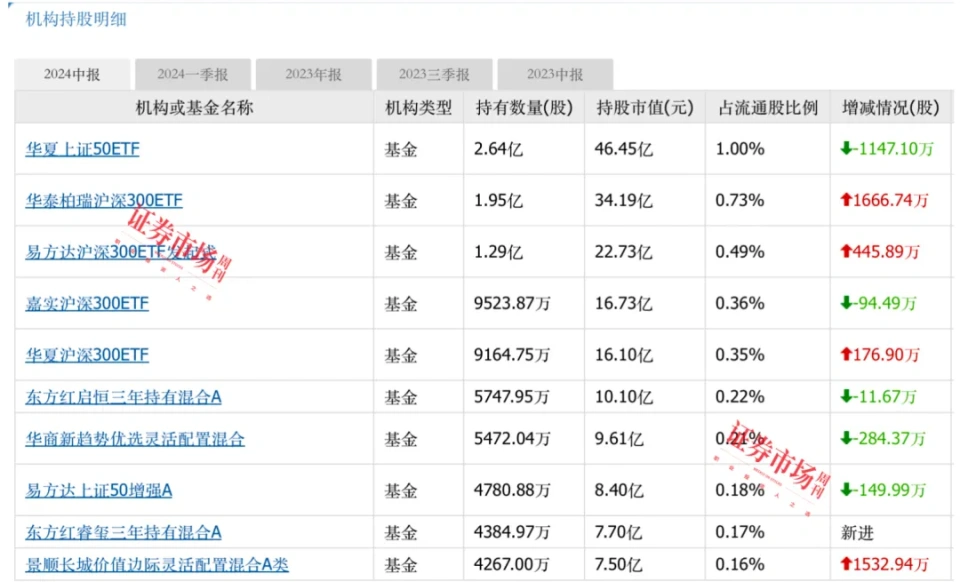Open the 华夏上证50ETF fund link

click(x=83, y=149)
